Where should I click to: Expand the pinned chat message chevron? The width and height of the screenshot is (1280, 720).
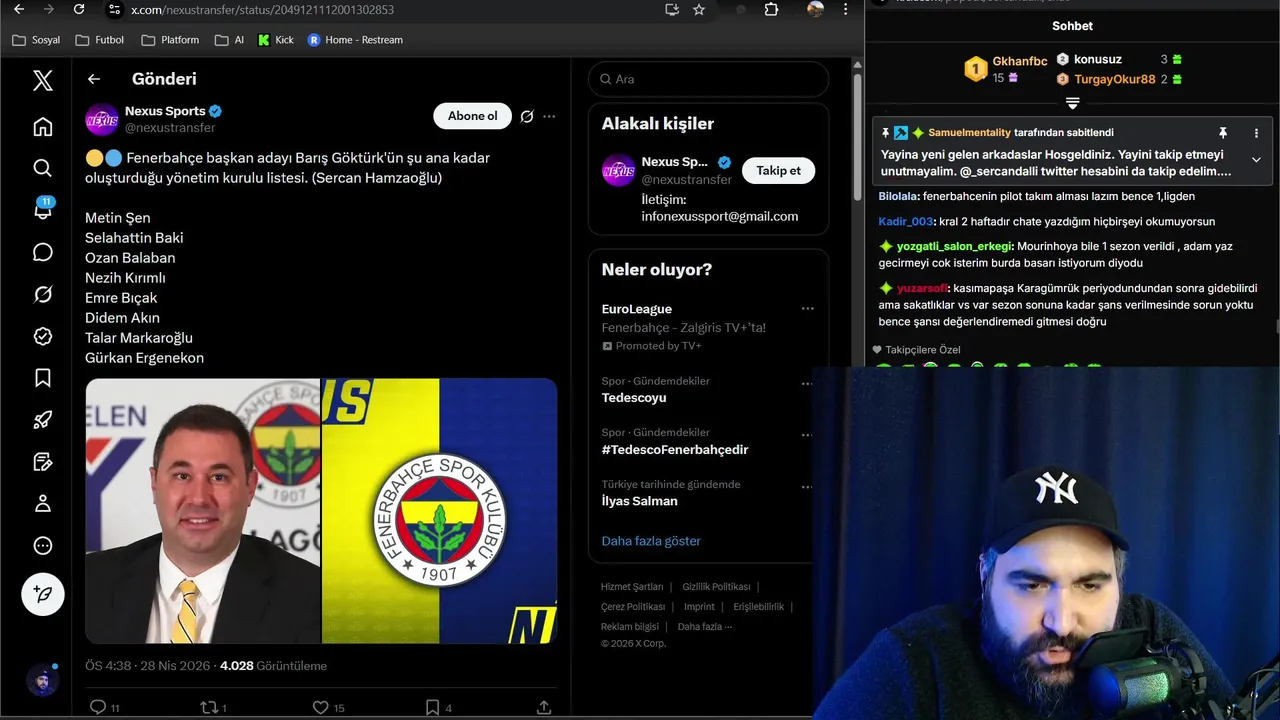point(1256,160)
